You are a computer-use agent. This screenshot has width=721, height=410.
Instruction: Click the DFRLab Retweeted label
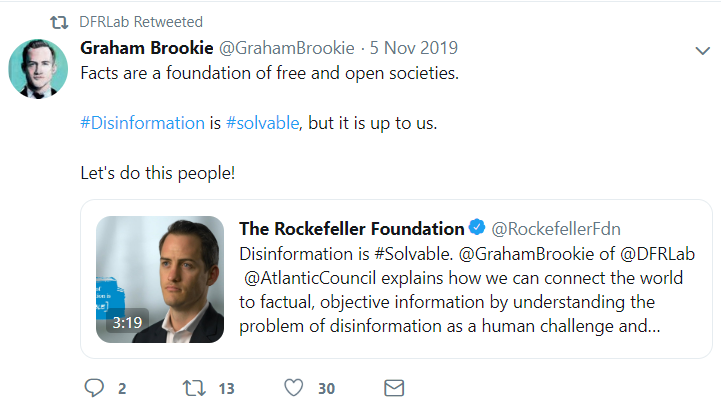tap(141, 21)
